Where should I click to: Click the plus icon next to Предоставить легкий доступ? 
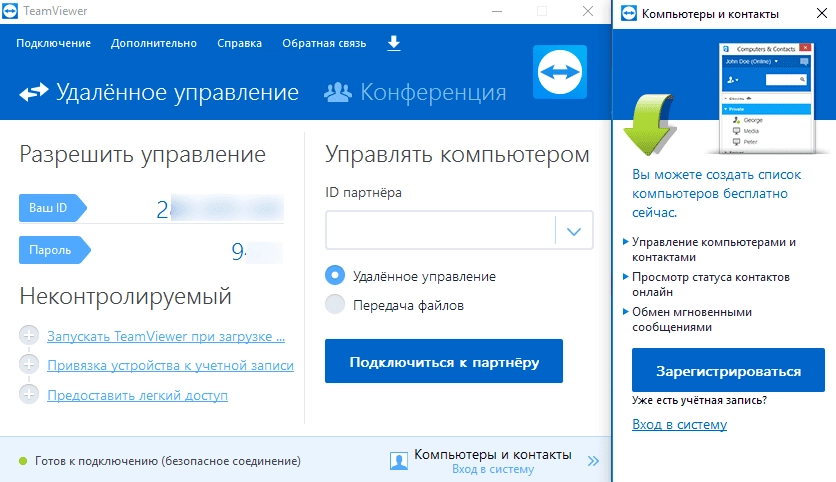[x=29, y=395]
